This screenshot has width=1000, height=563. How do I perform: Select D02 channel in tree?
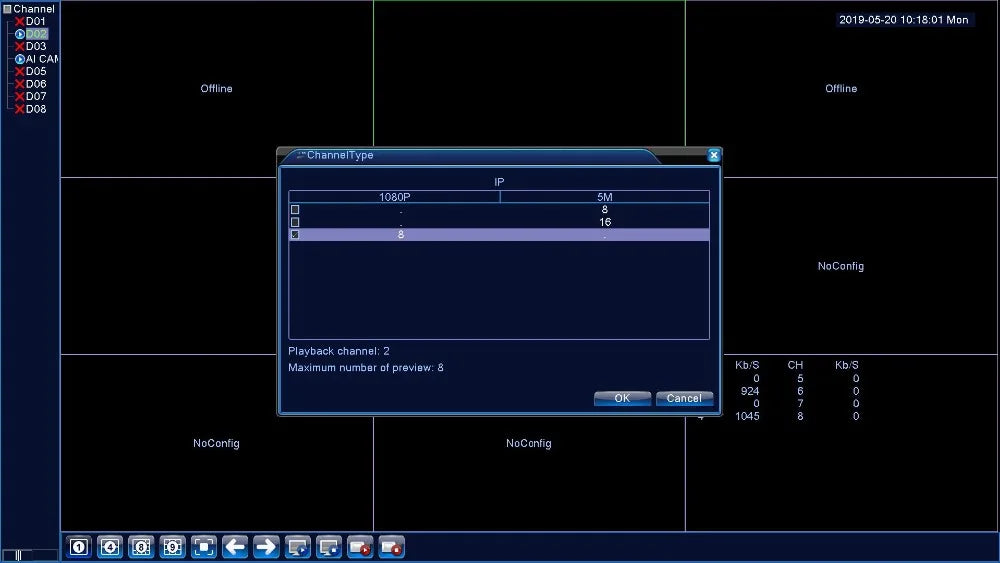click(36, 34)
